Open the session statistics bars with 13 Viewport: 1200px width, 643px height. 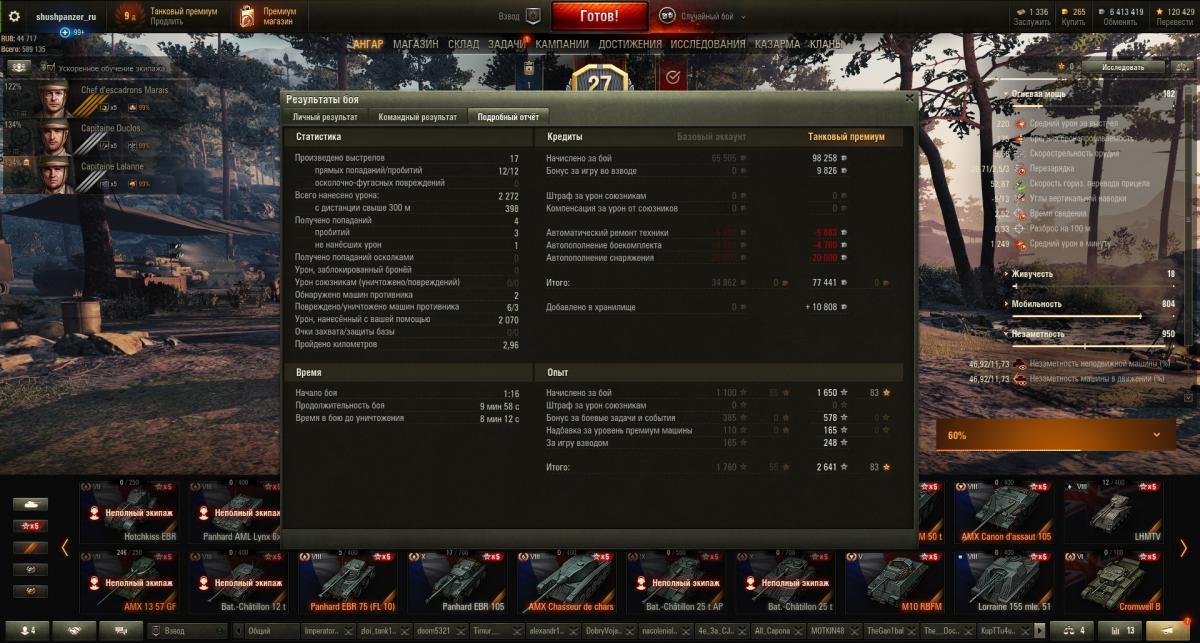click(1121, 631)
